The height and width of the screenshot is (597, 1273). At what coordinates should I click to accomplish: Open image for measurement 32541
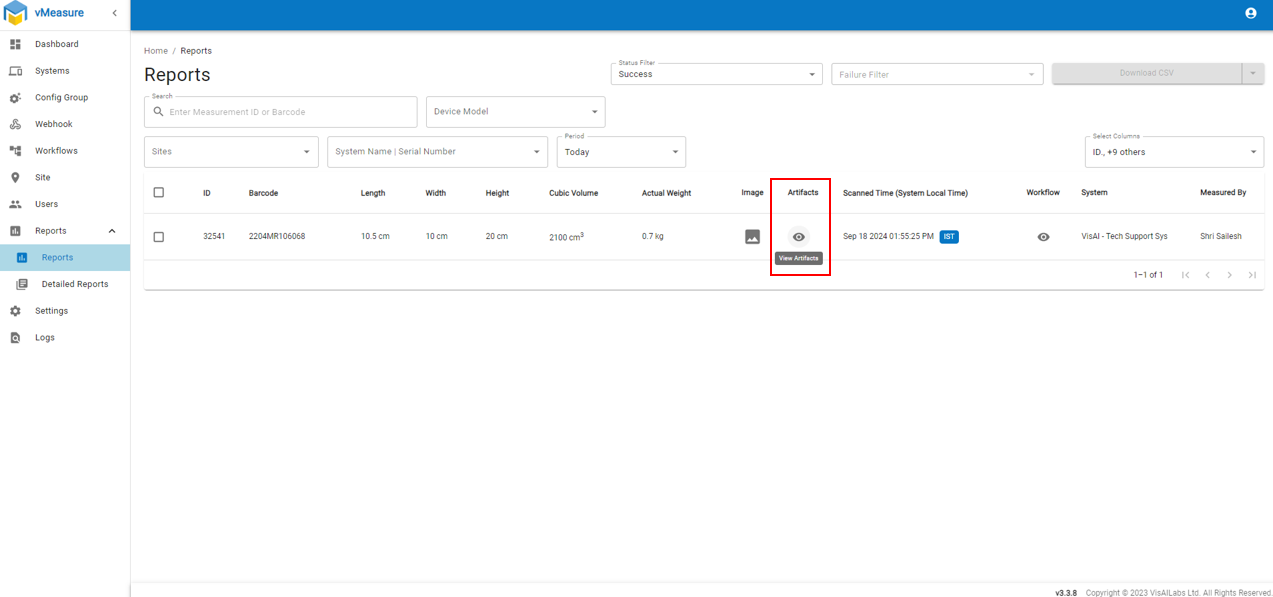752,237
